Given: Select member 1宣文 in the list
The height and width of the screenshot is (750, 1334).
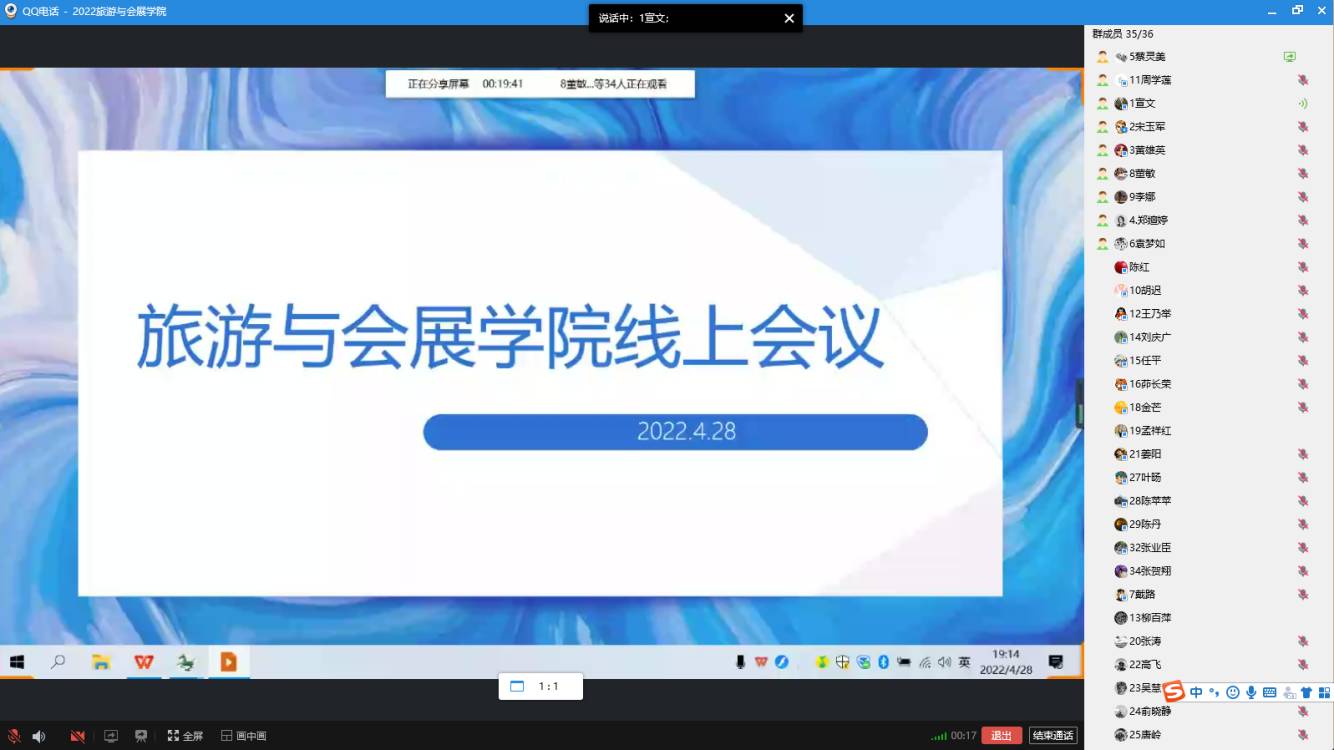Looking at the screenshot, I should pyautogui.click(x=1142, y=103).
